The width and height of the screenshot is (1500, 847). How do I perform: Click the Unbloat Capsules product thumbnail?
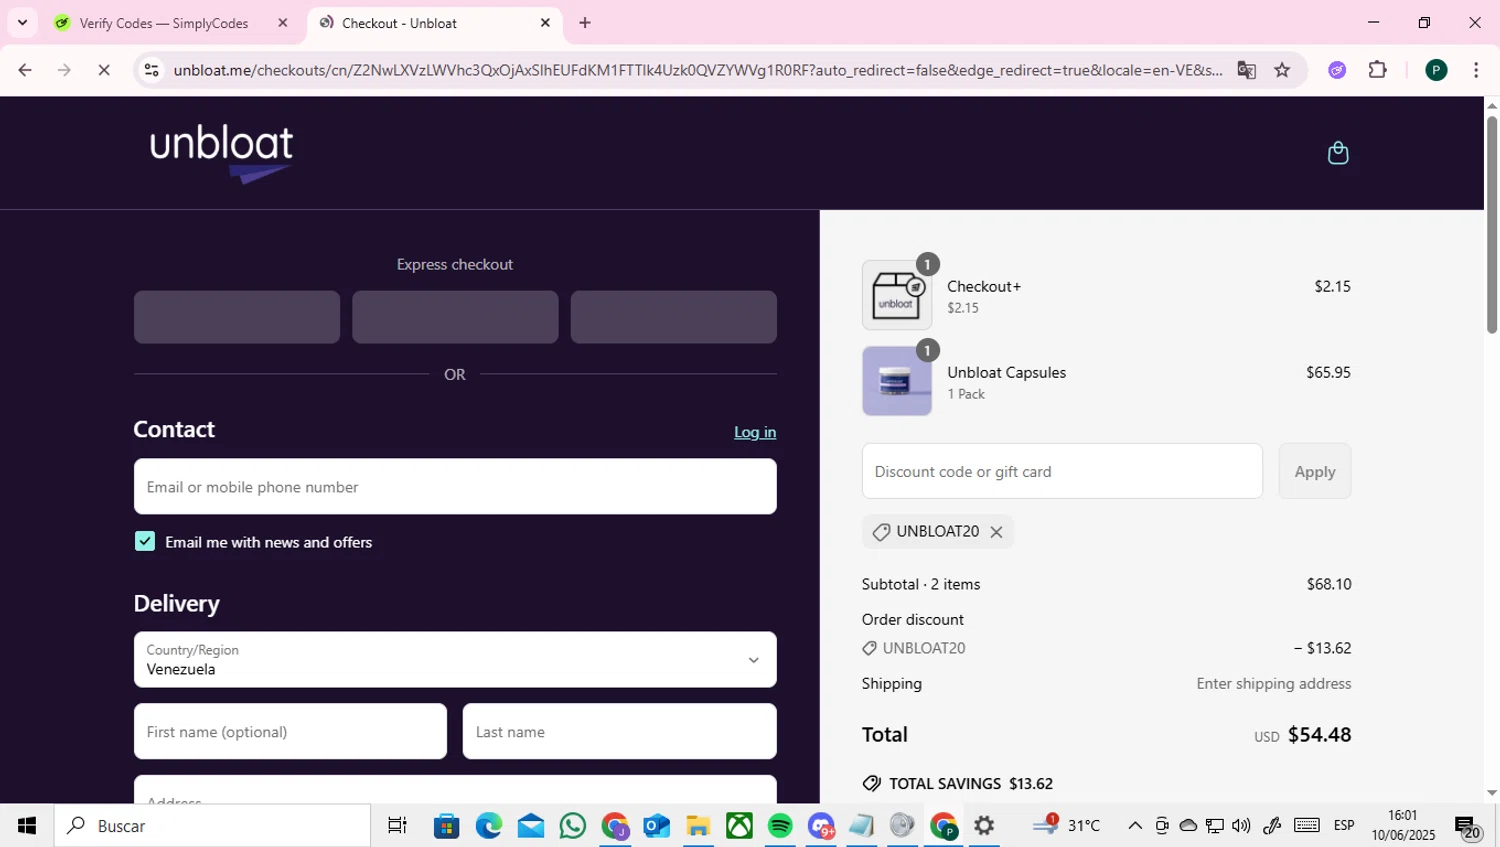(x=897, y=381)
